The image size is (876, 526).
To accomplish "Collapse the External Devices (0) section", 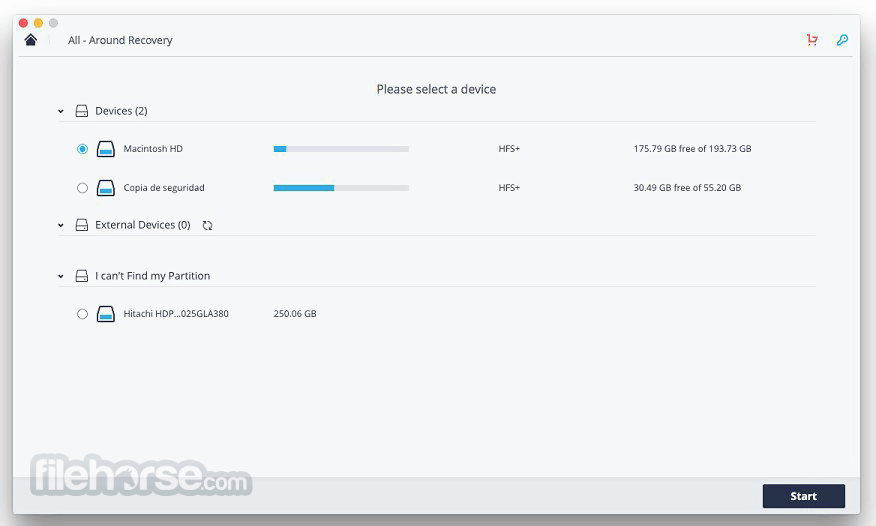I will [61, 226].
